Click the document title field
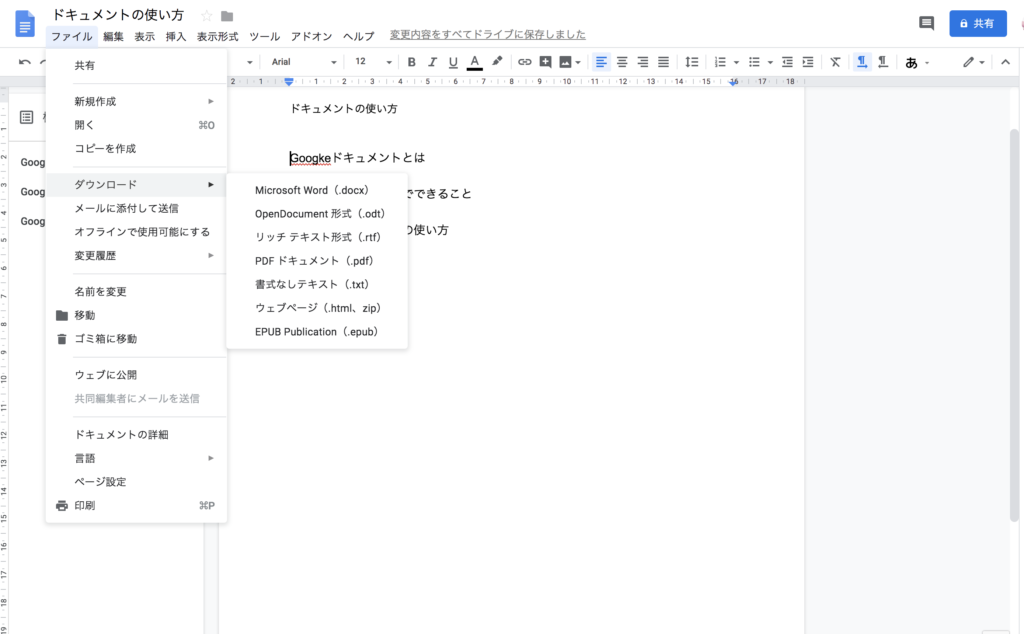 [118, 15]
